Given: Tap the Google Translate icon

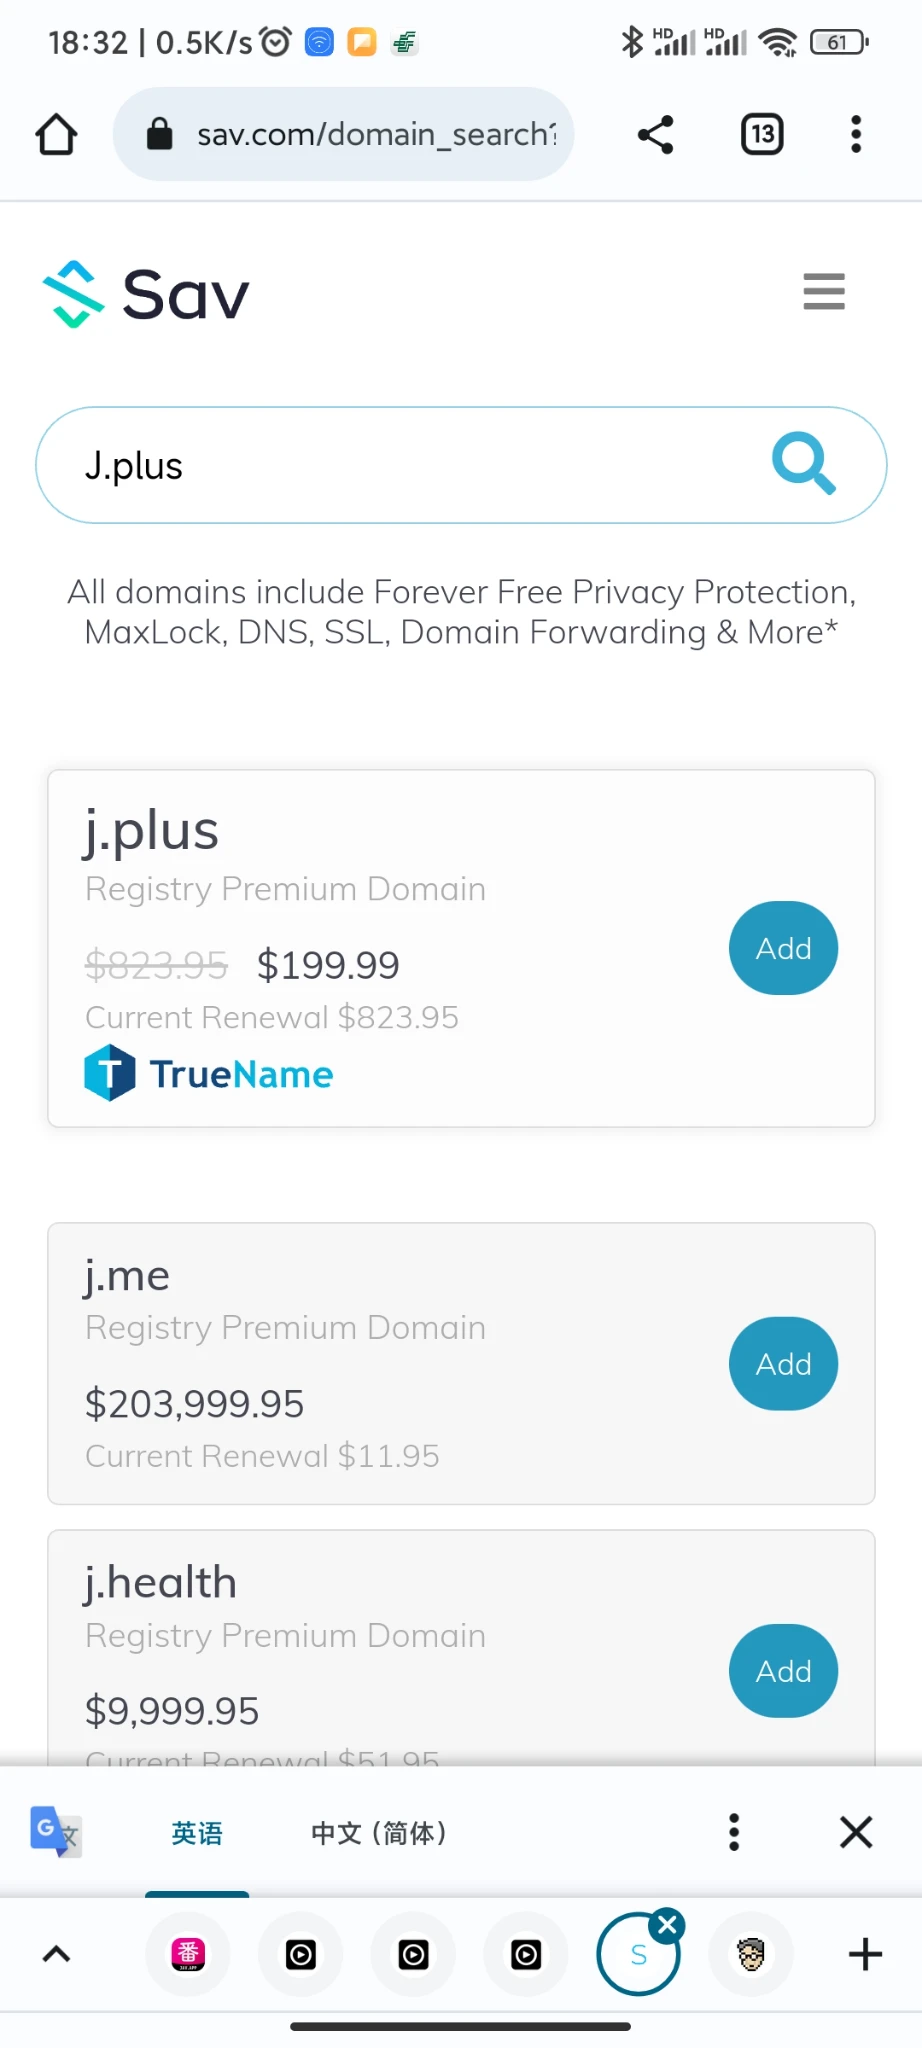Looking at the screenshot, I should 55,1832.
